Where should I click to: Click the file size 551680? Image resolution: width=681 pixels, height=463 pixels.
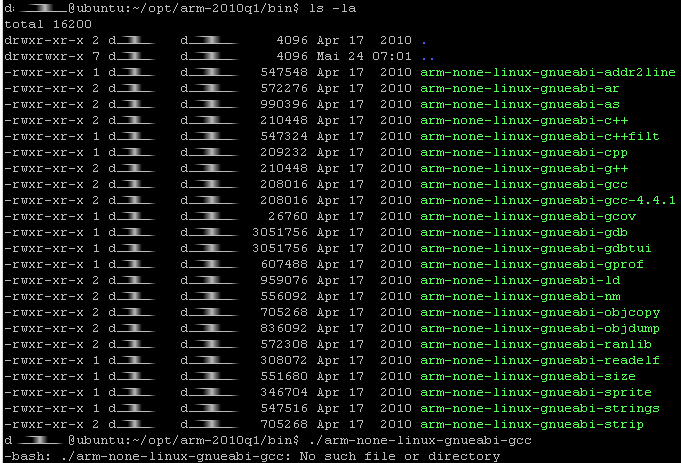pyautogui.click(x=284, y=376)
